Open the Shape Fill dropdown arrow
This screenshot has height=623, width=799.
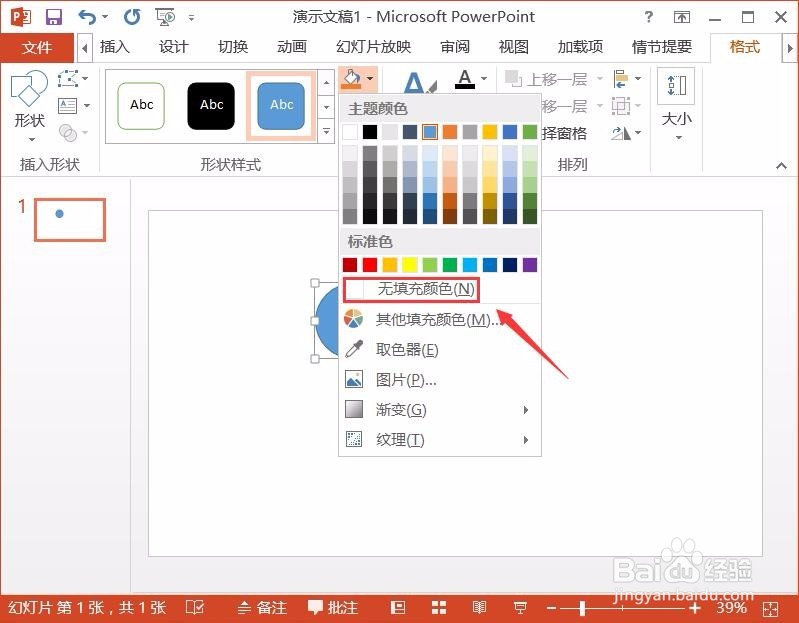tap(370, 79)
